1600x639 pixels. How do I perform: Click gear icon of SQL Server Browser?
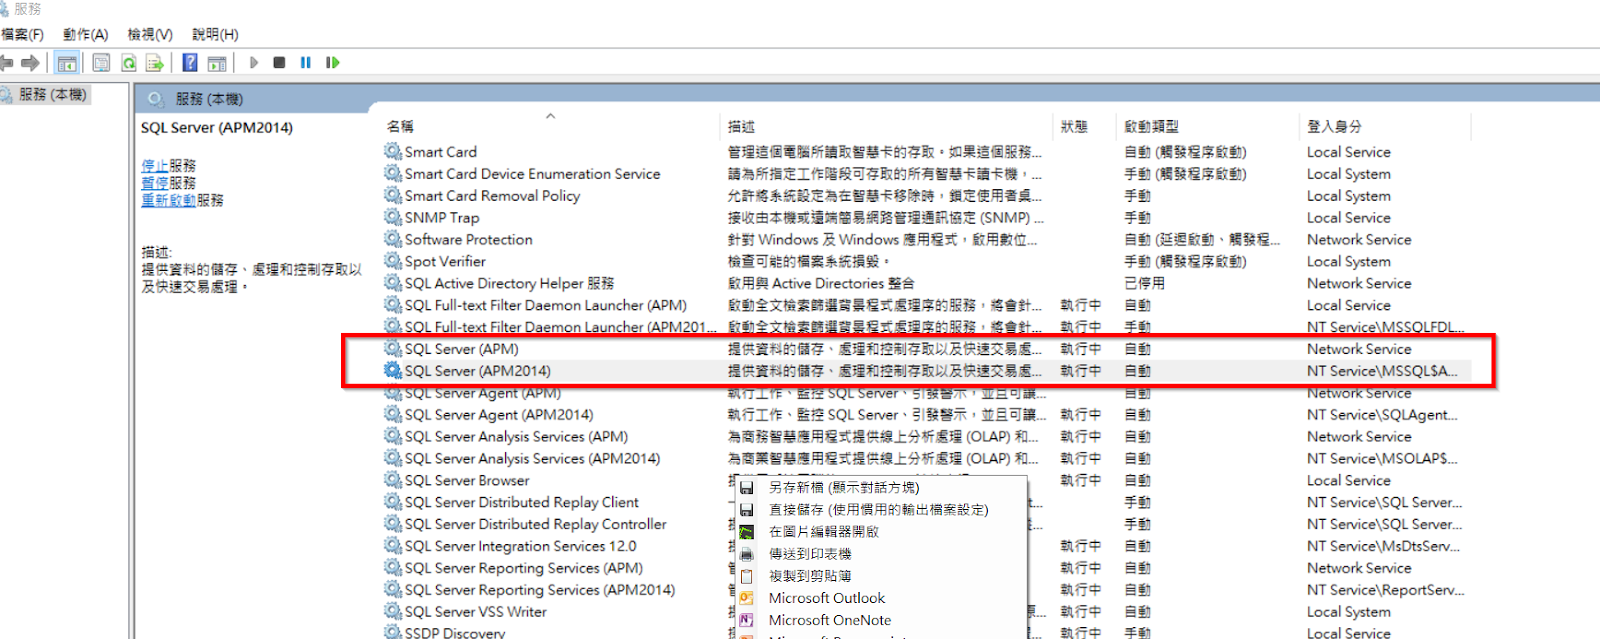(393, 480)
